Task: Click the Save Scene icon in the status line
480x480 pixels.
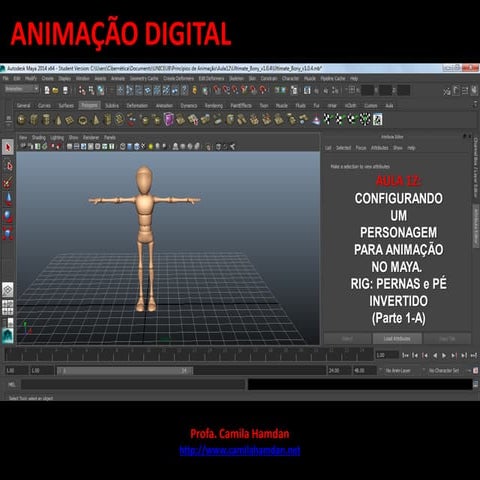Action: [x=66, y=90]
